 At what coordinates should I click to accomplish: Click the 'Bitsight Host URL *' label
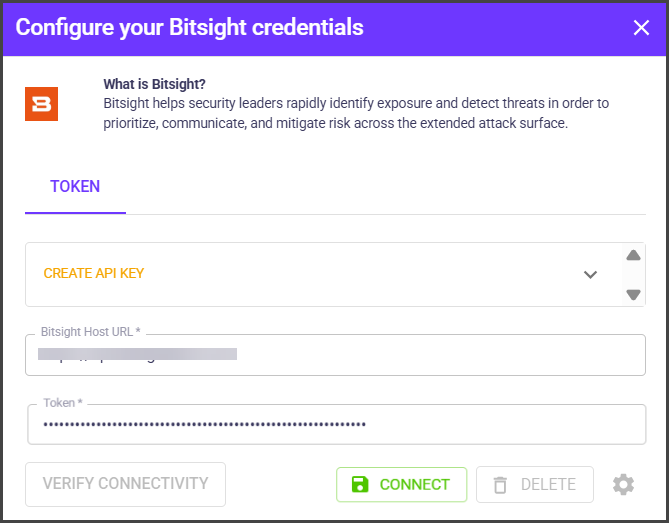91,332
